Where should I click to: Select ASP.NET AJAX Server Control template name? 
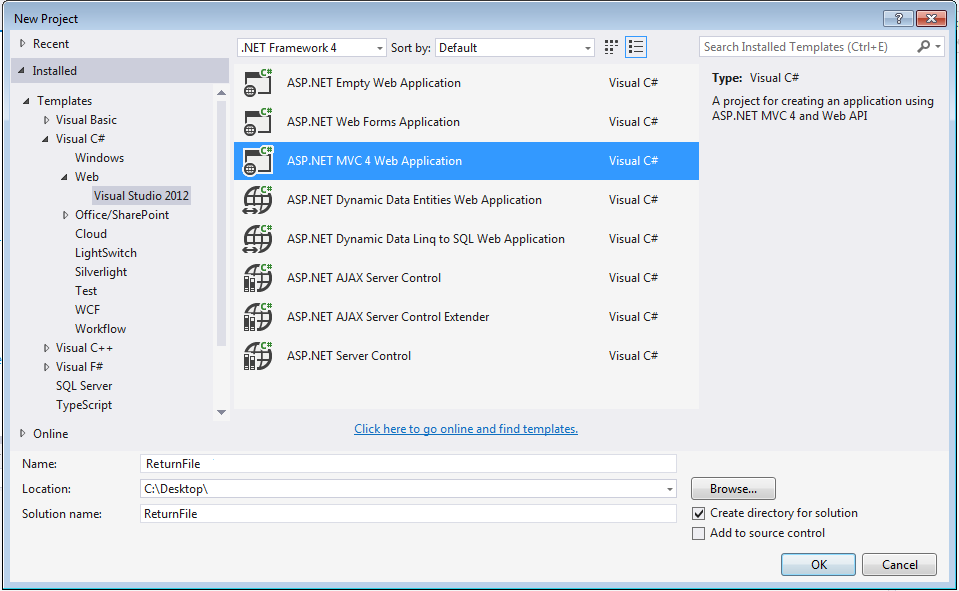[x=364, y=278]
